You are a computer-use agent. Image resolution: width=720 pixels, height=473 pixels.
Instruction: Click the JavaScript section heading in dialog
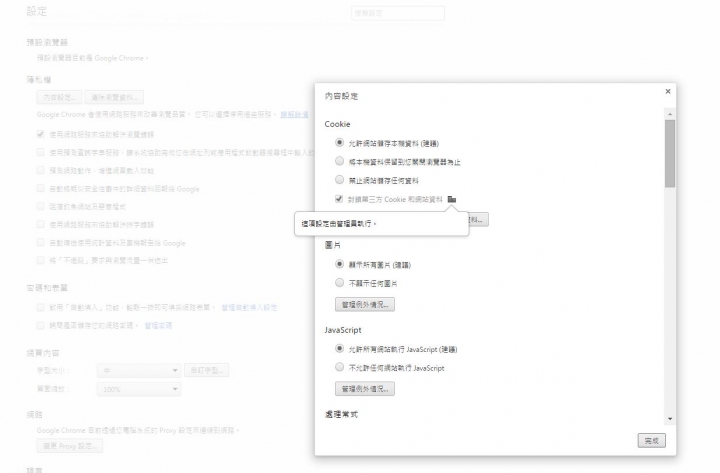point(343,330)
